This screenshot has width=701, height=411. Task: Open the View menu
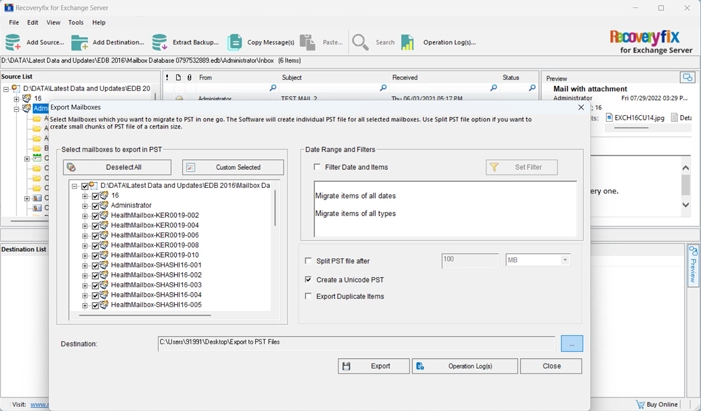click(x=53, y=22)
